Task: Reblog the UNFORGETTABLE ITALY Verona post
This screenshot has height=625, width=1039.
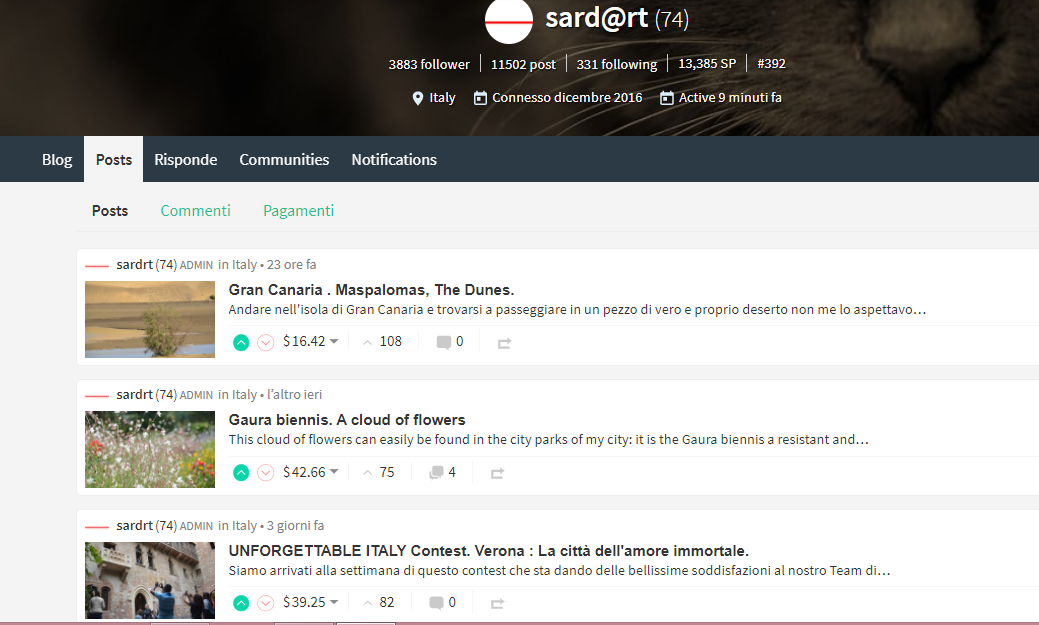Action: click(497, 603)
